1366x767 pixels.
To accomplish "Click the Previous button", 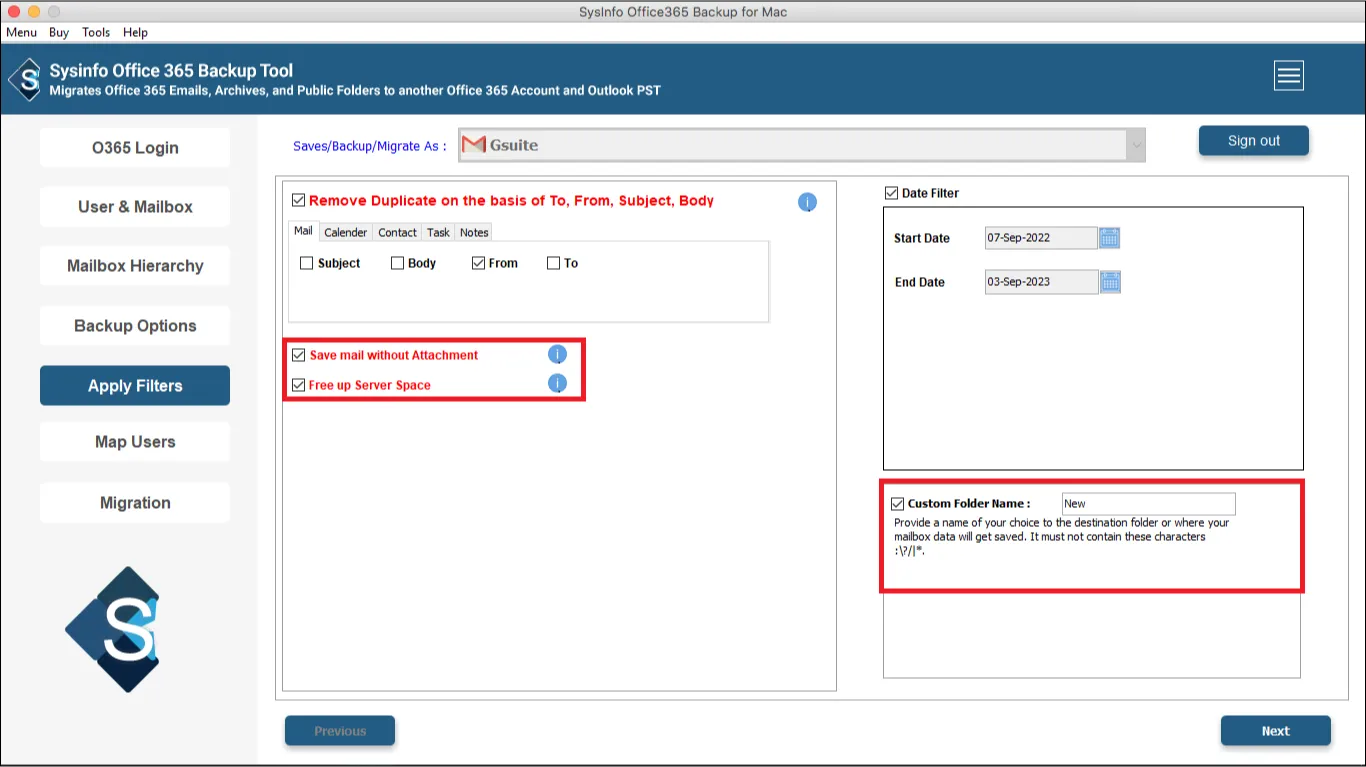I will [340, 731].
